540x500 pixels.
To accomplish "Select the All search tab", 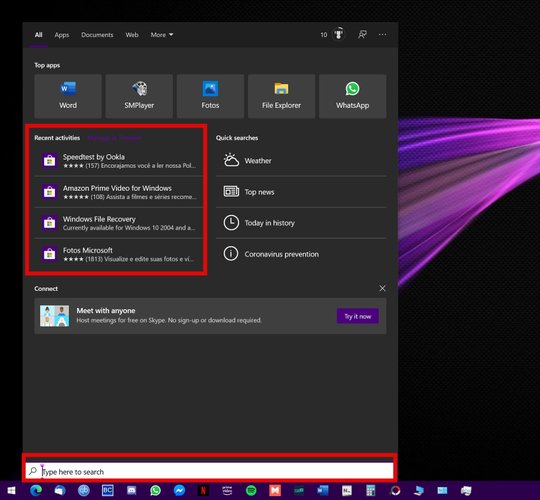I will [39, 35].
